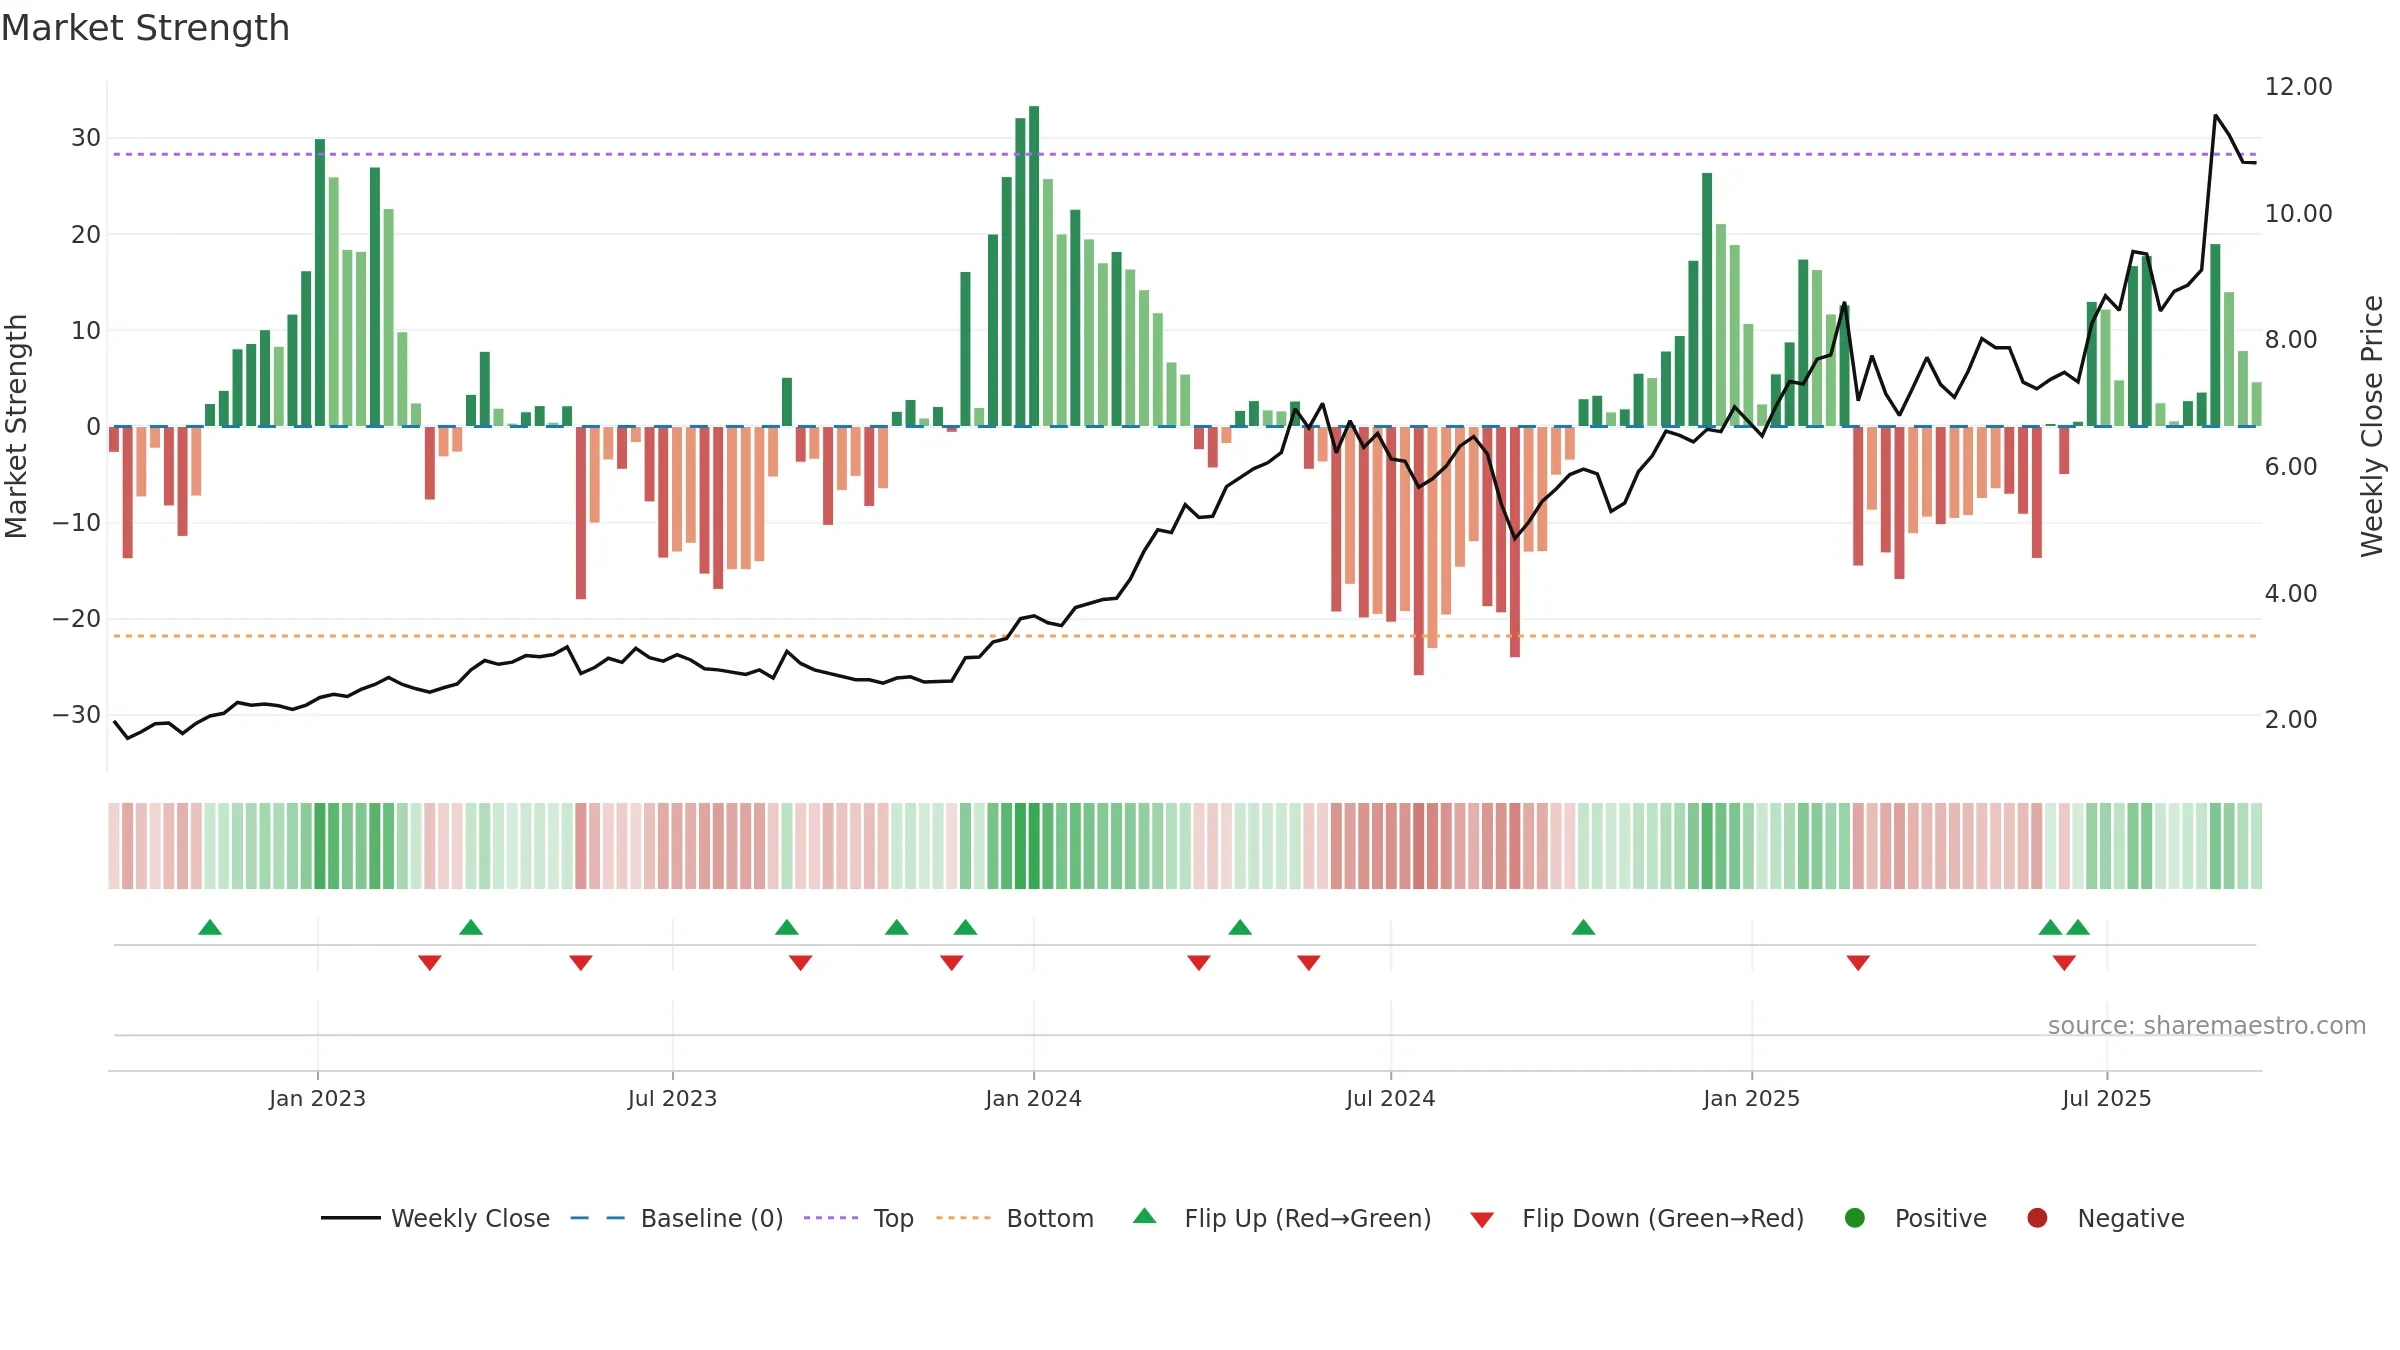This screenshot has width=2400, height=1350.
Task: Toggle the Top legend entry
Action: 859,1218
